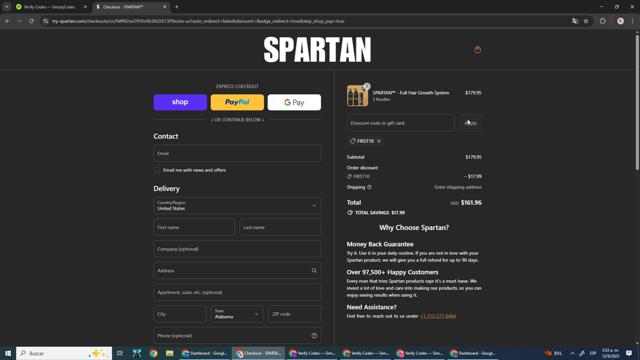Open the State dropdown showing Alabama
The width and height of the screenshot is (640, 360).
point(237,314)
